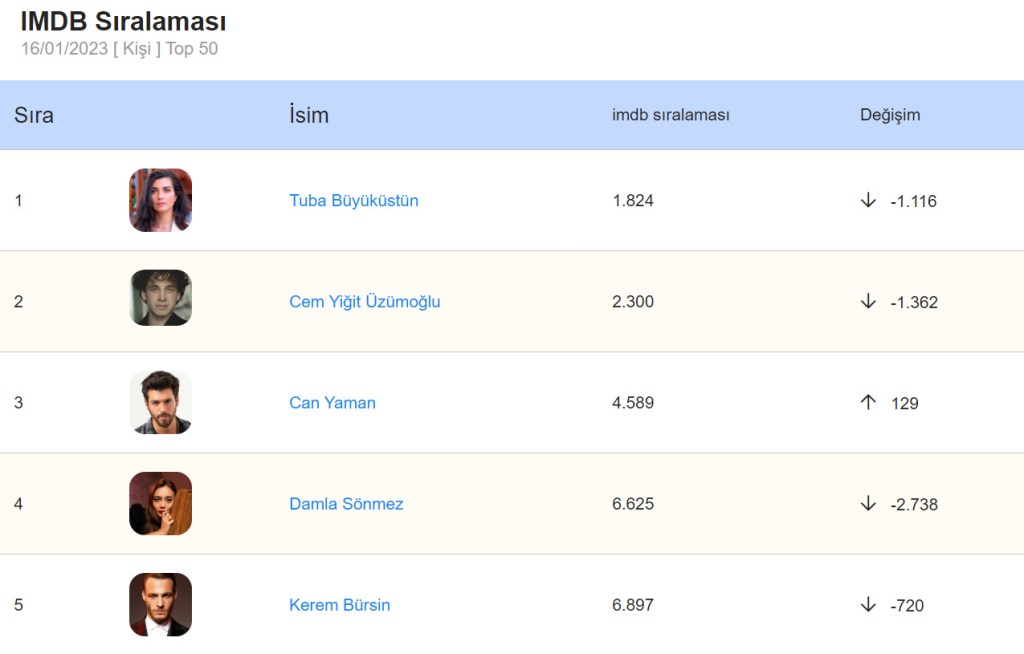The width and height of the screenshot is (1024, 654).
Task: Click the down arrow next to -720
Action: coord(868,604)
